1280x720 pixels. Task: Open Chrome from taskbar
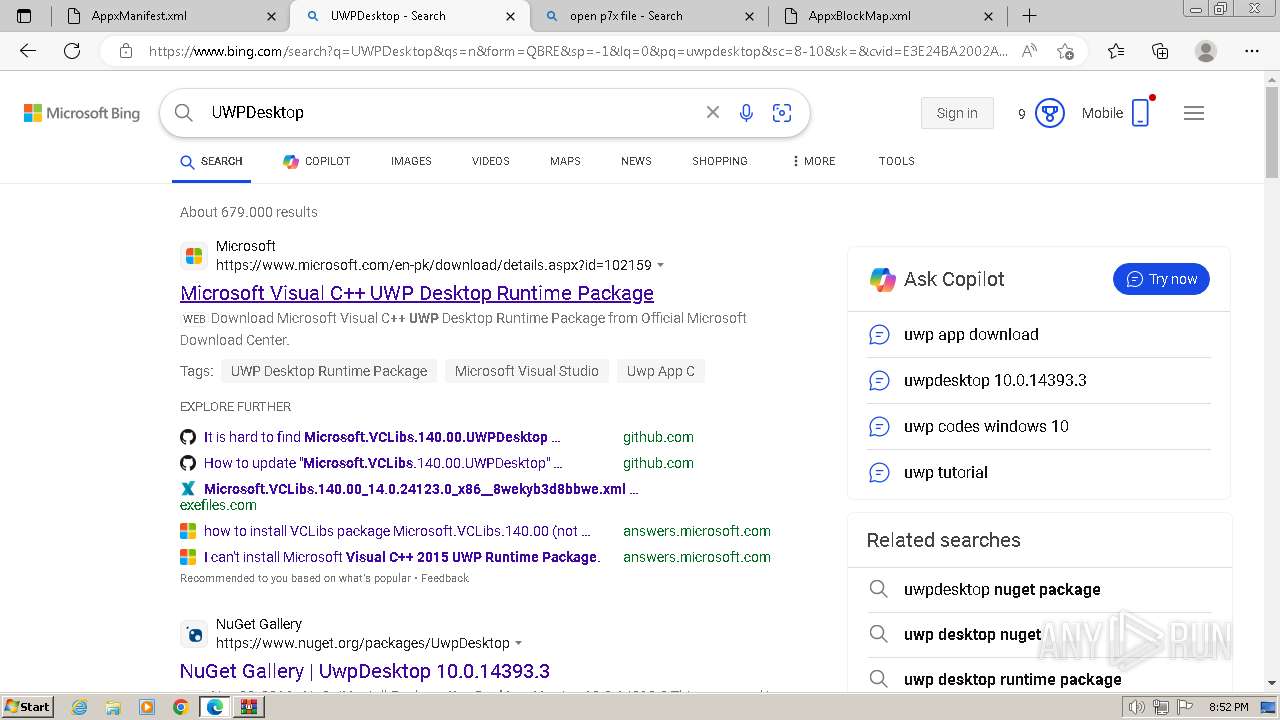point(180,707)
